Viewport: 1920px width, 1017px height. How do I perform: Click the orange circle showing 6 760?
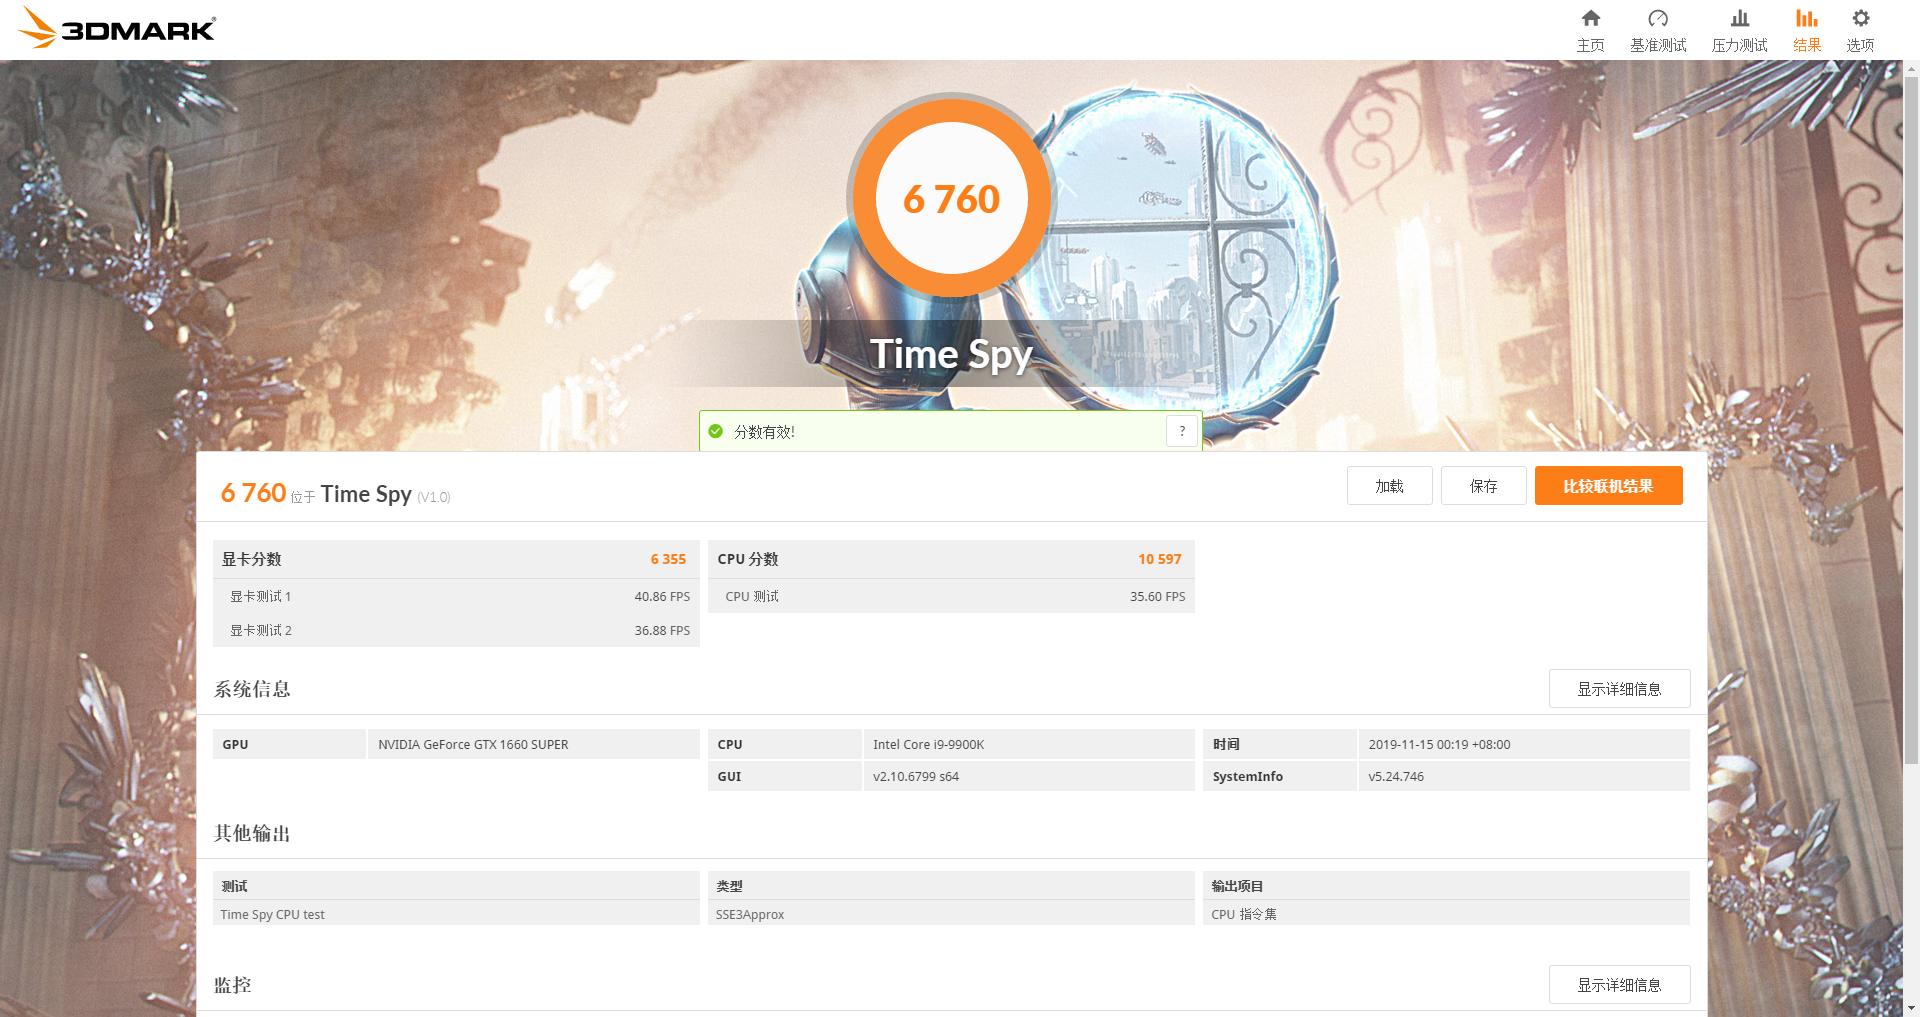pos(951,198)
